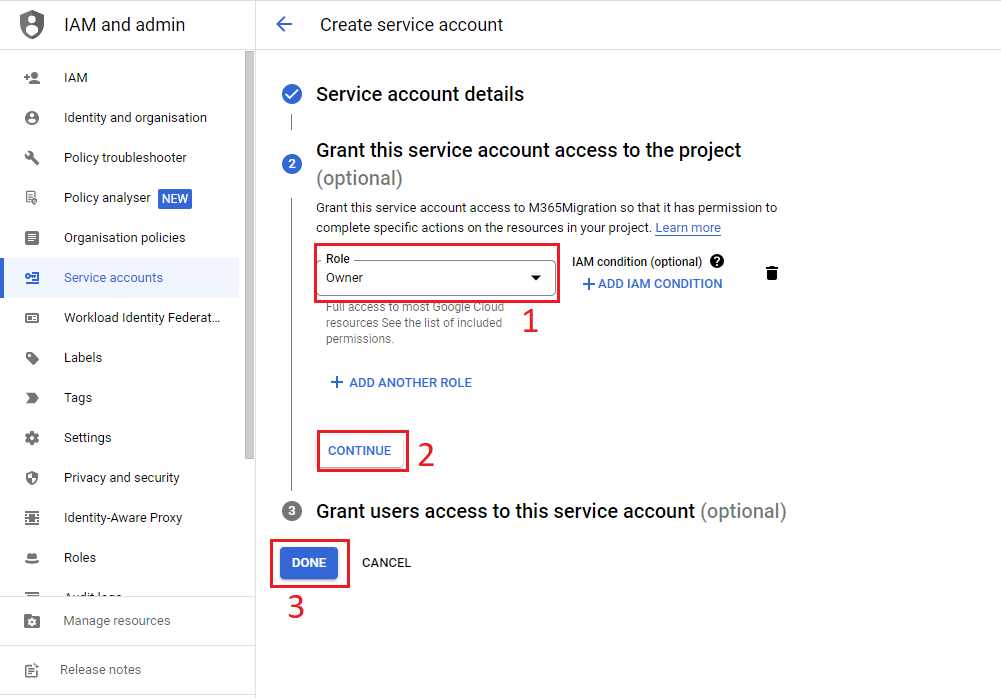The image size is (1001, 698).
Task: Open the Role dropdown showing Owner
Action: point(436,277)
